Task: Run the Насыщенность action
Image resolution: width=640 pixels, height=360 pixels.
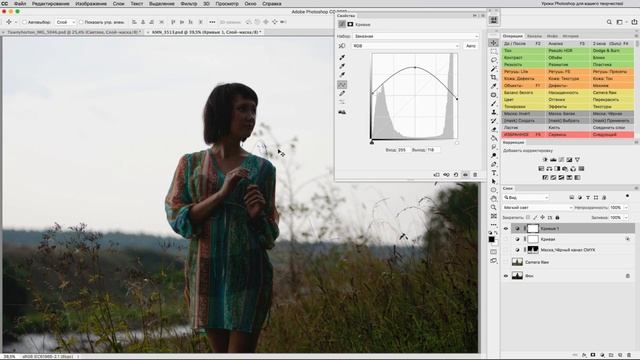Action: (568, 93)
